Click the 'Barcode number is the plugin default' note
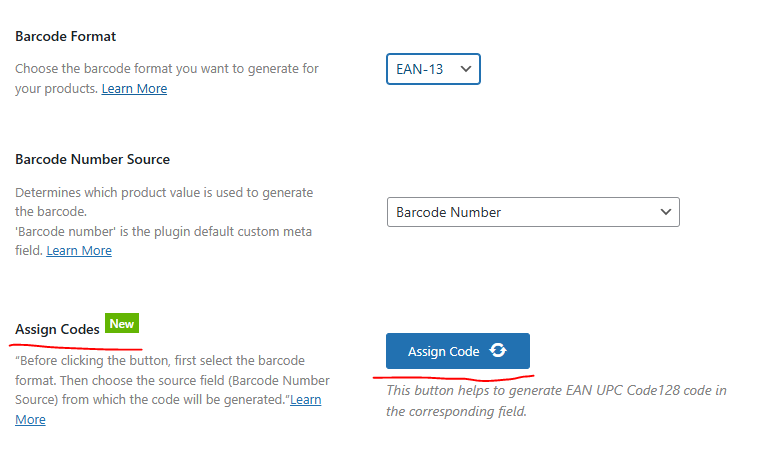The image size is (759, 461). pyautogui.click(x=164, y=231)
